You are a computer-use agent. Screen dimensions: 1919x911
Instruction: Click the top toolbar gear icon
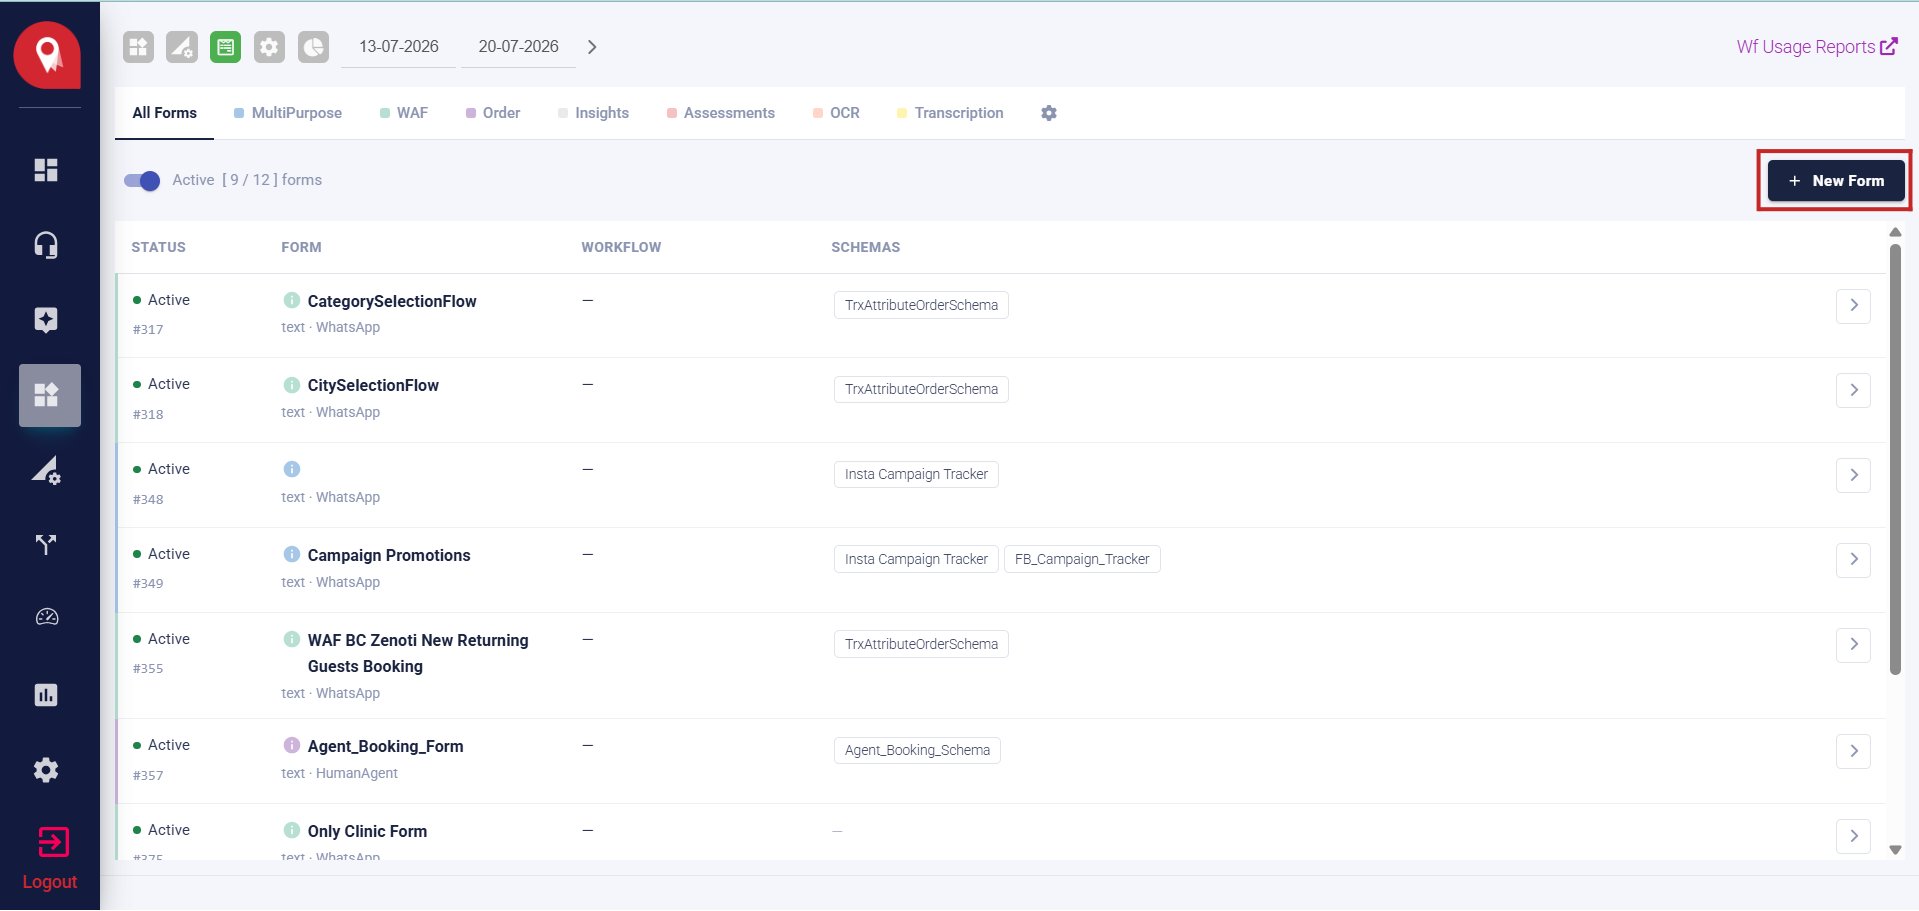(269, 47)
